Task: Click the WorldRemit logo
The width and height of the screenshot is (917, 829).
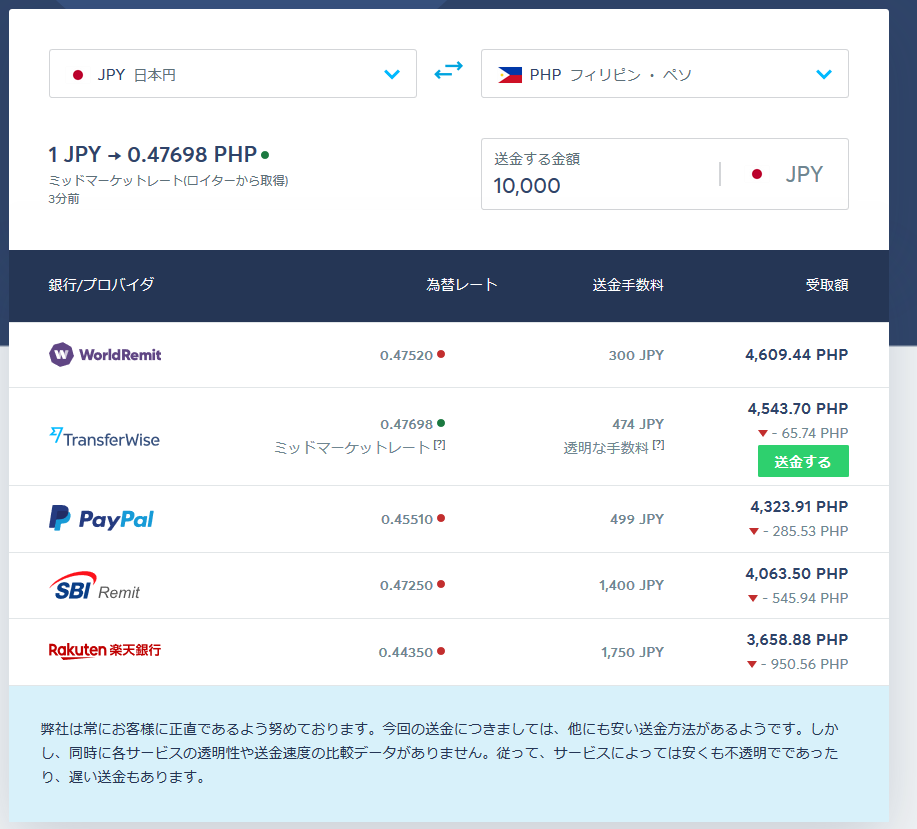Action: coord(105,354)
